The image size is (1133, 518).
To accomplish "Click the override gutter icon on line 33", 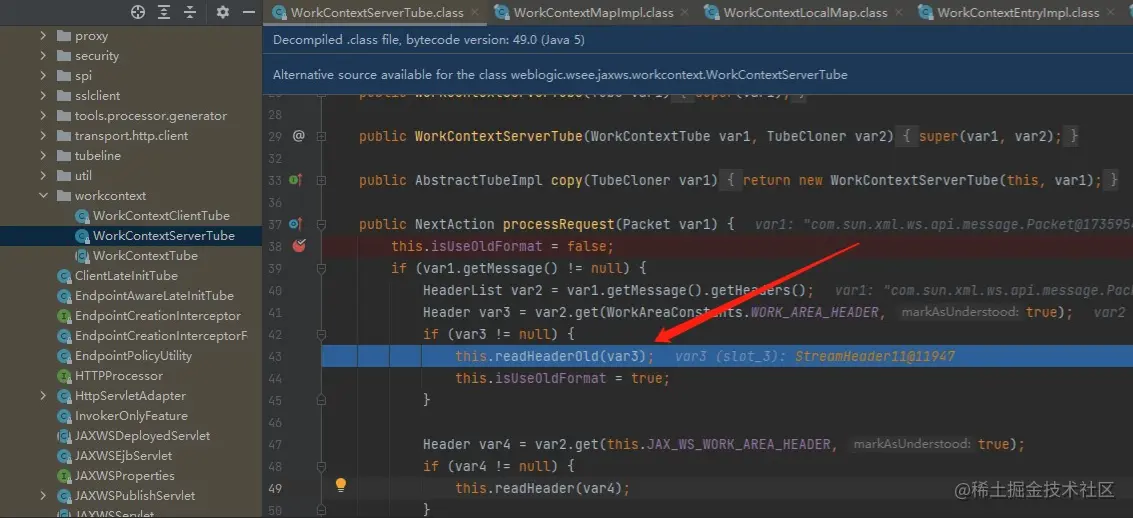I will point(296,180).
